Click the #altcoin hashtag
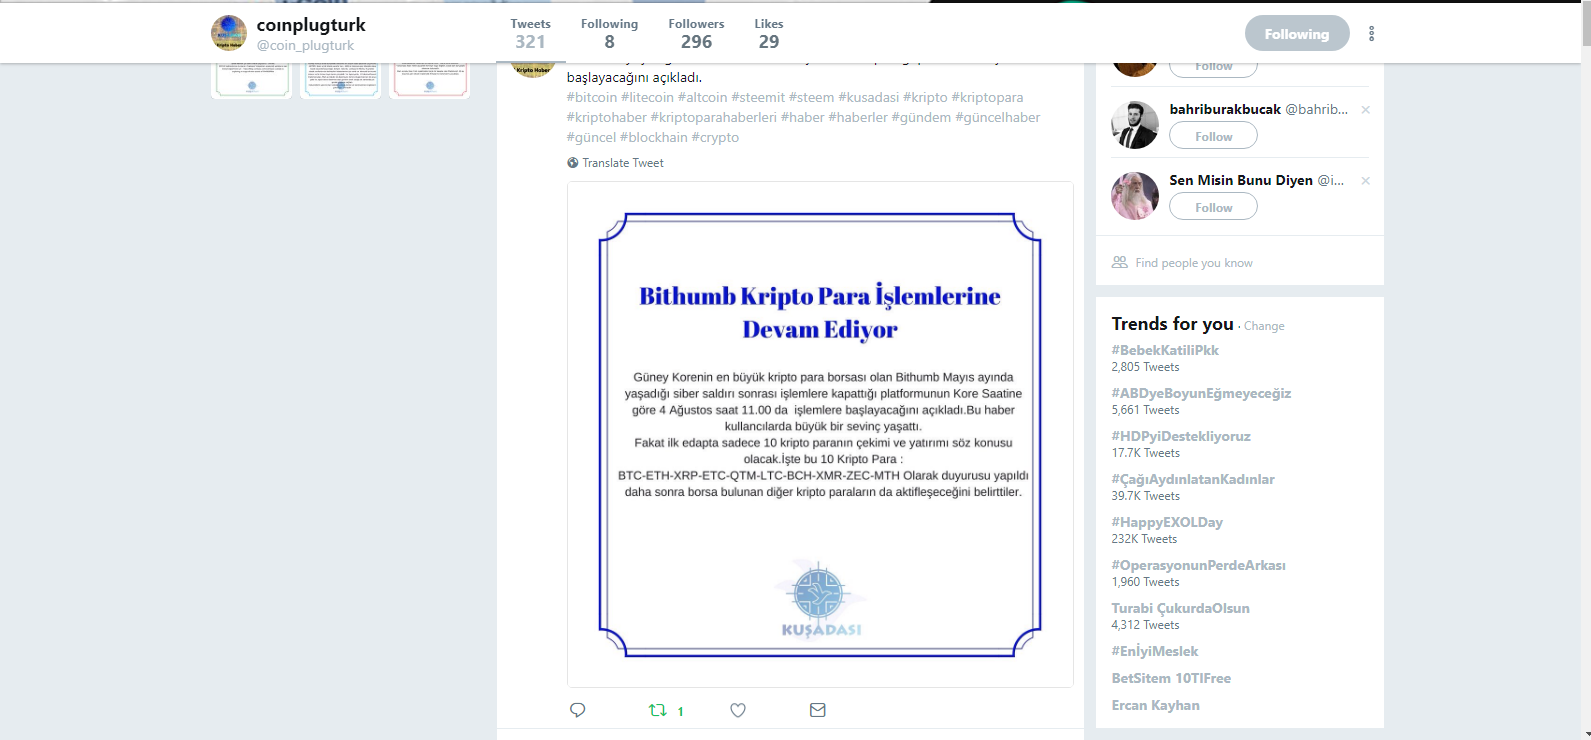Viewport: 1591px width, 740px height. (x=703, y=97)
